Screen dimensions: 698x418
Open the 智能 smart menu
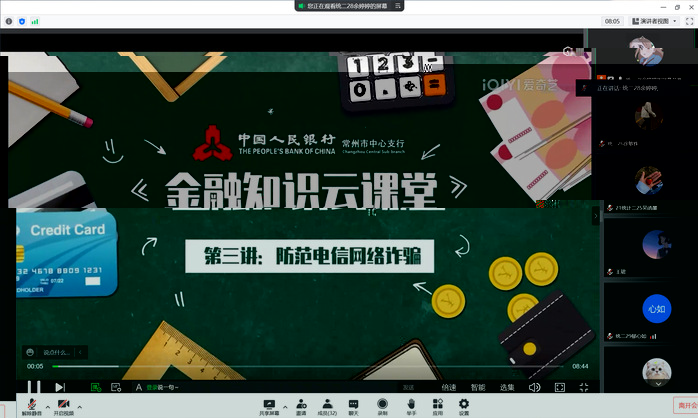pos(478,387)
